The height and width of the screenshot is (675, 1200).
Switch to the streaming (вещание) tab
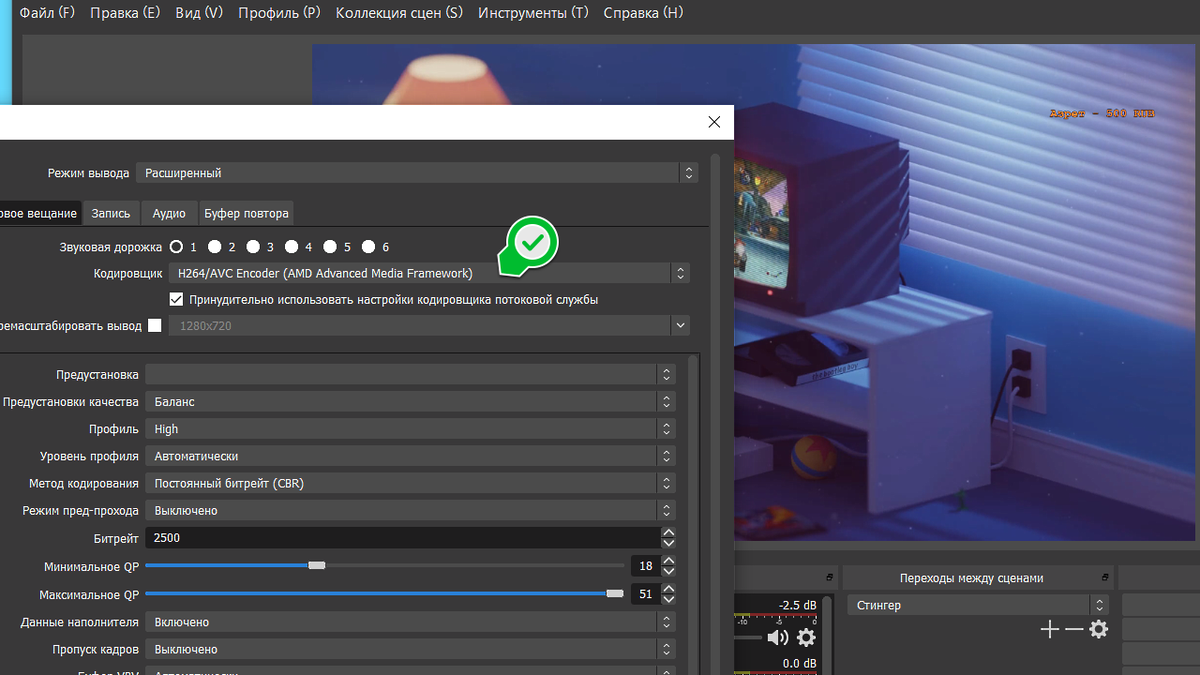[x=40, y=213]
